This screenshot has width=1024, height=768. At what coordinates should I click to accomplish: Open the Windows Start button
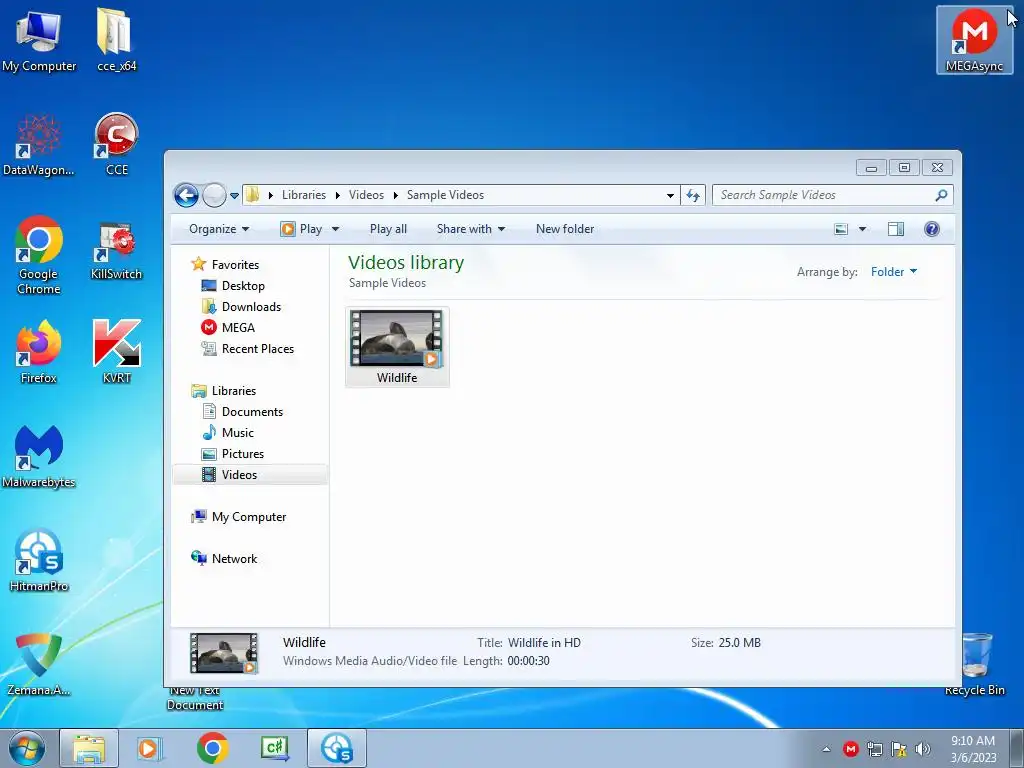coord(27,749)
